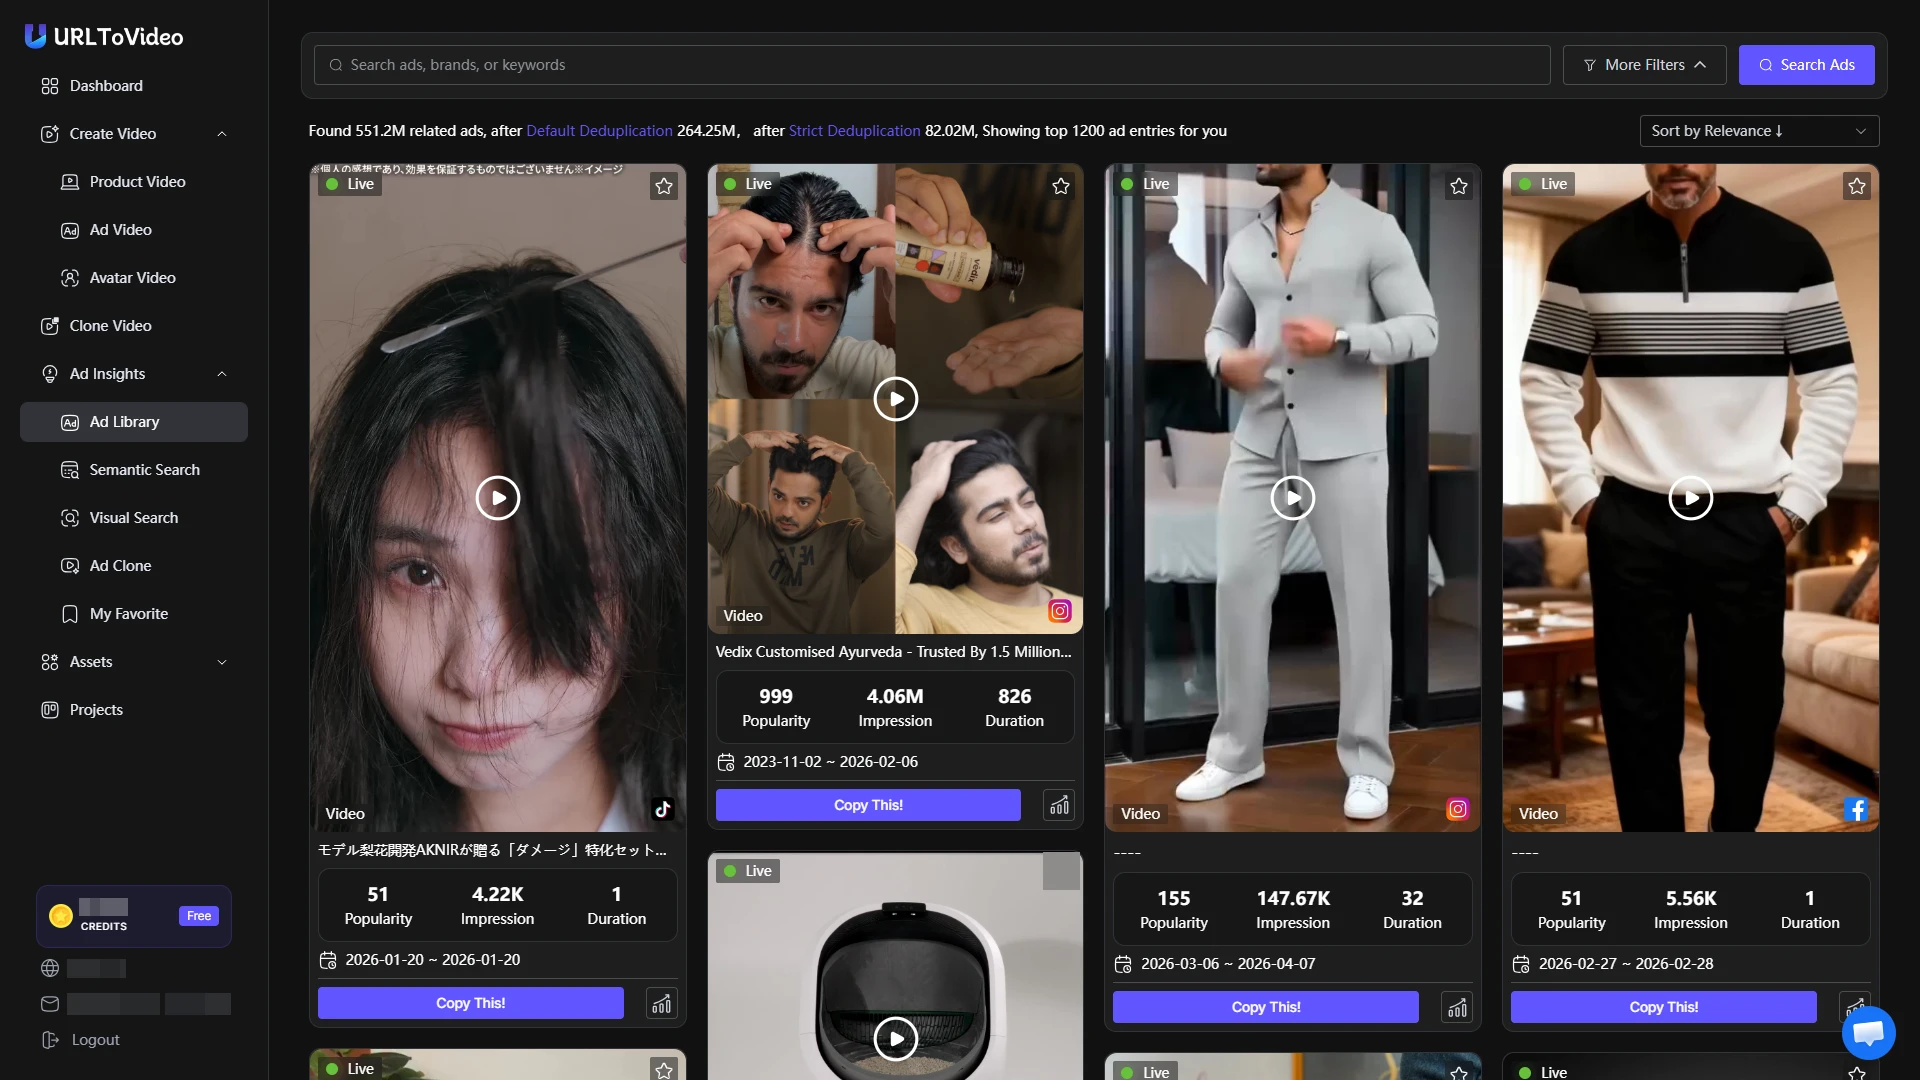Open the Sort by Relevance dropdown

(1758, 131)
